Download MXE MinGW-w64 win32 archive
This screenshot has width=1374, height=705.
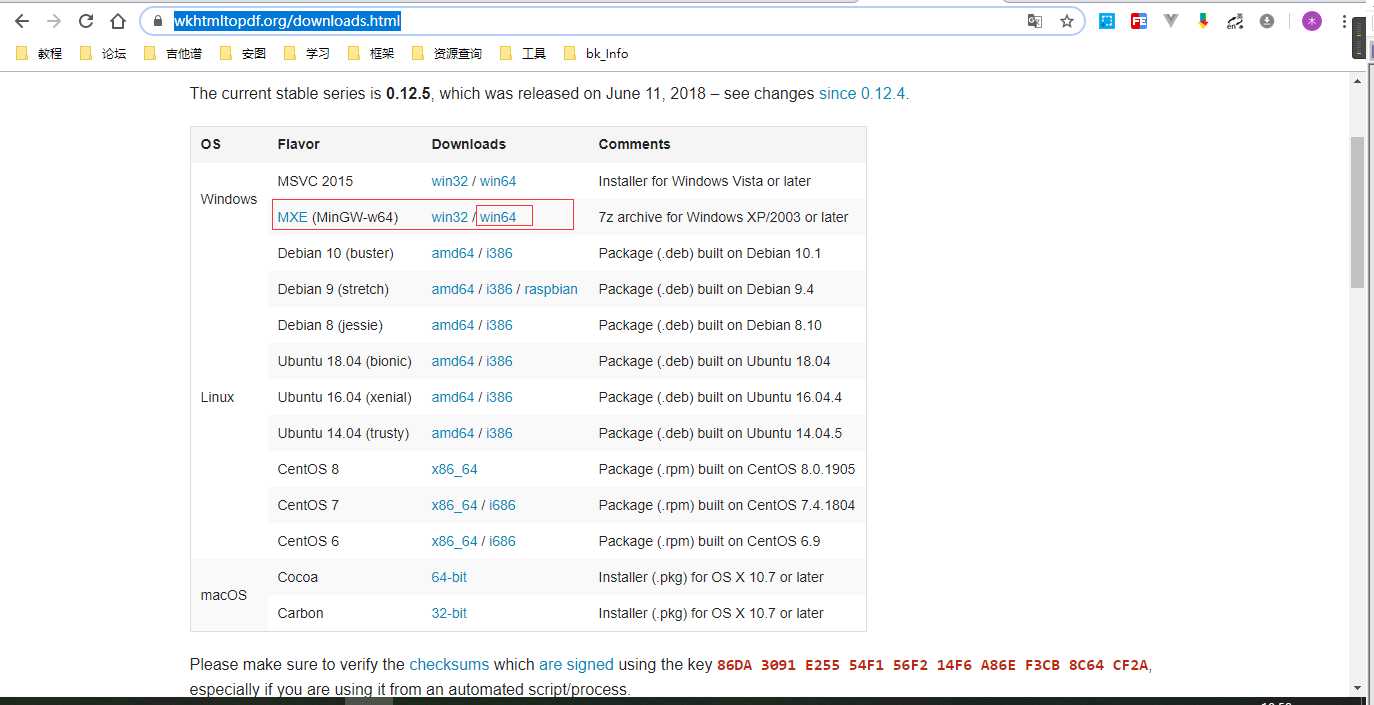point(450,217)
